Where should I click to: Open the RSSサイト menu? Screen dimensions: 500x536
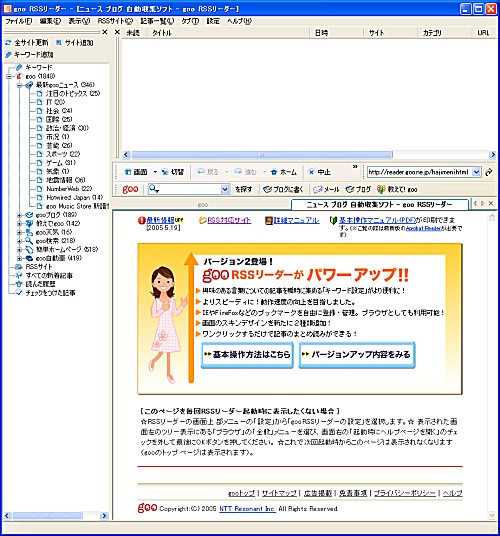tap(115, 21)
